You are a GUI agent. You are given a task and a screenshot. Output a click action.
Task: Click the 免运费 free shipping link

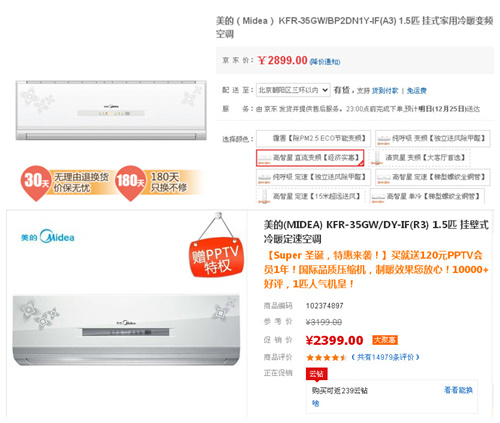416,91
